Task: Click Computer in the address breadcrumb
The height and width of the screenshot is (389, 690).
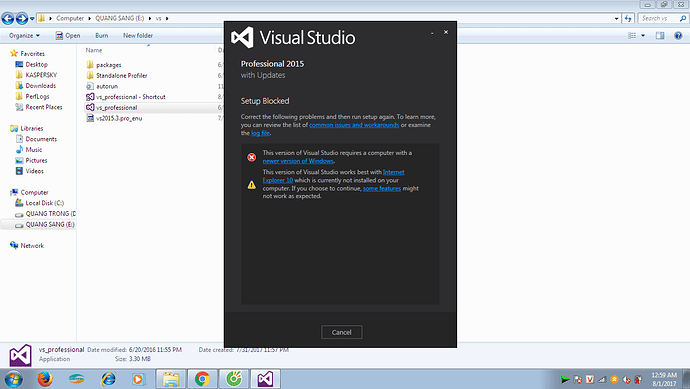Action: [70, 18]
